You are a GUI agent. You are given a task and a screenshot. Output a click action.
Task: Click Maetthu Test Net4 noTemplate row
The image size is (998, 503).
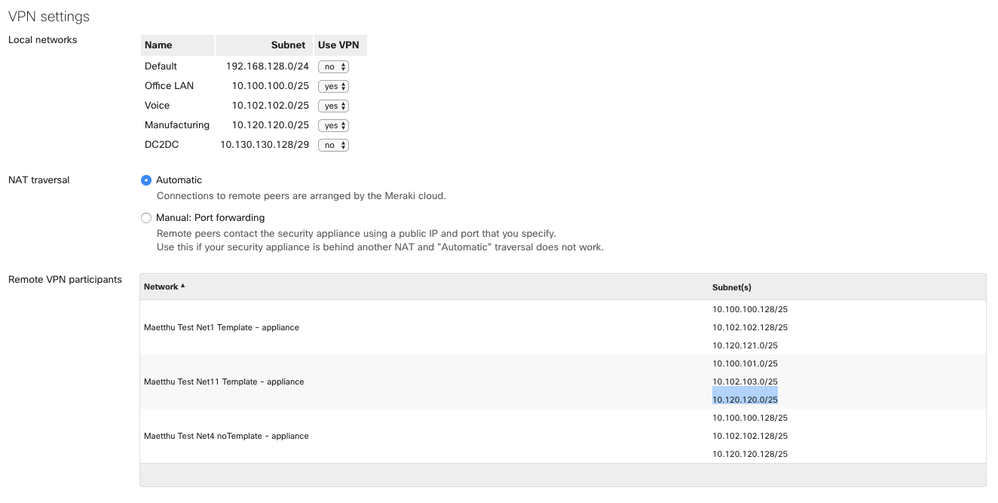(x=226, y=436)
